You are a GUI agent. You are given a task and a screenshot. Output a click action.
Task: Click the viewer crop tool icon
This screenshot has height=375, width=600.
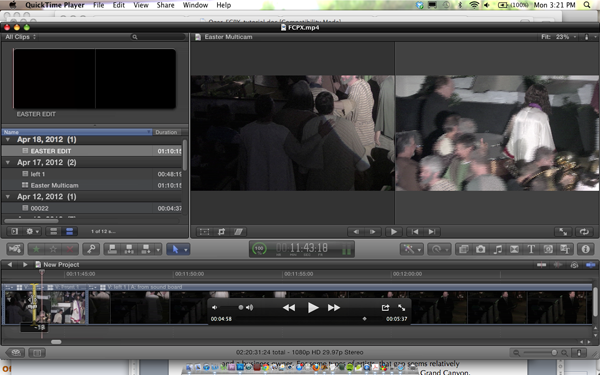coord(222,232)
